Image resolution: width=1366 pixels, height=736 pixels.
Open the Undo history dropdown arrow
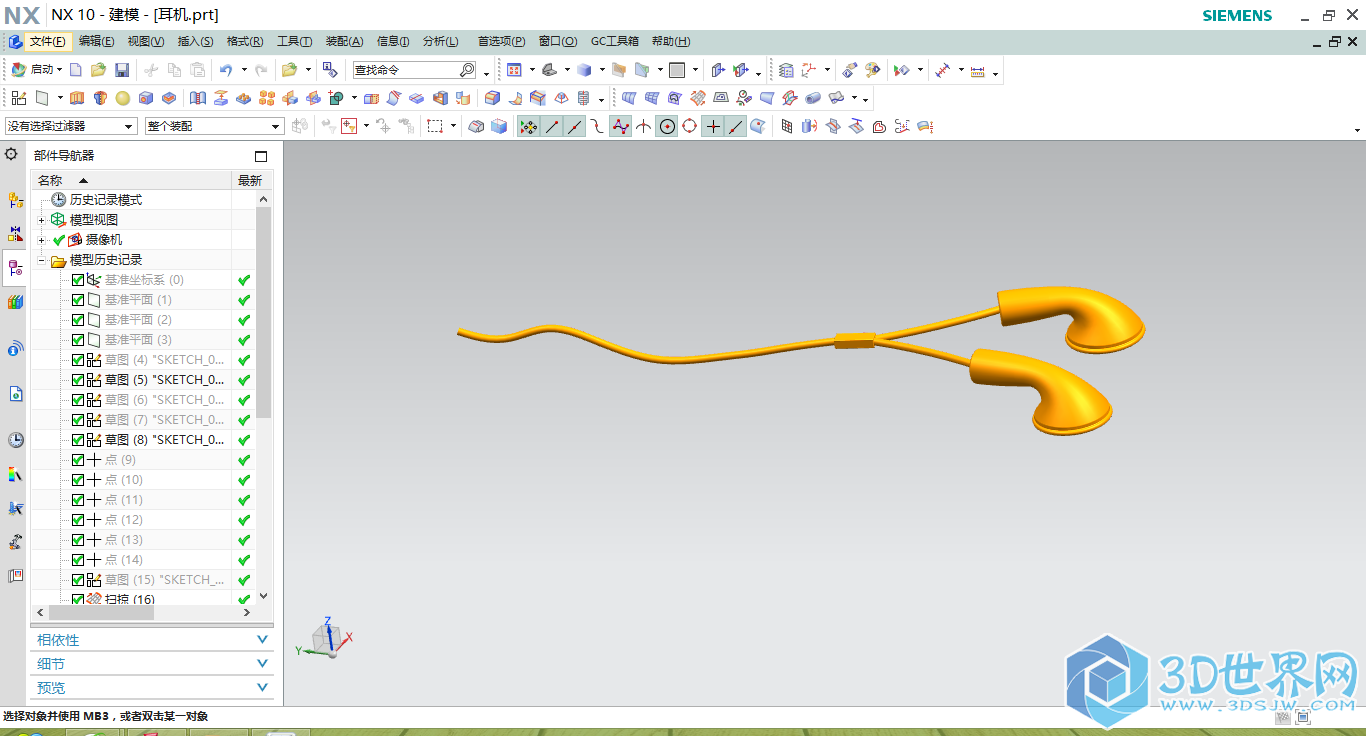pyautogui.click(x=244, y=70)
